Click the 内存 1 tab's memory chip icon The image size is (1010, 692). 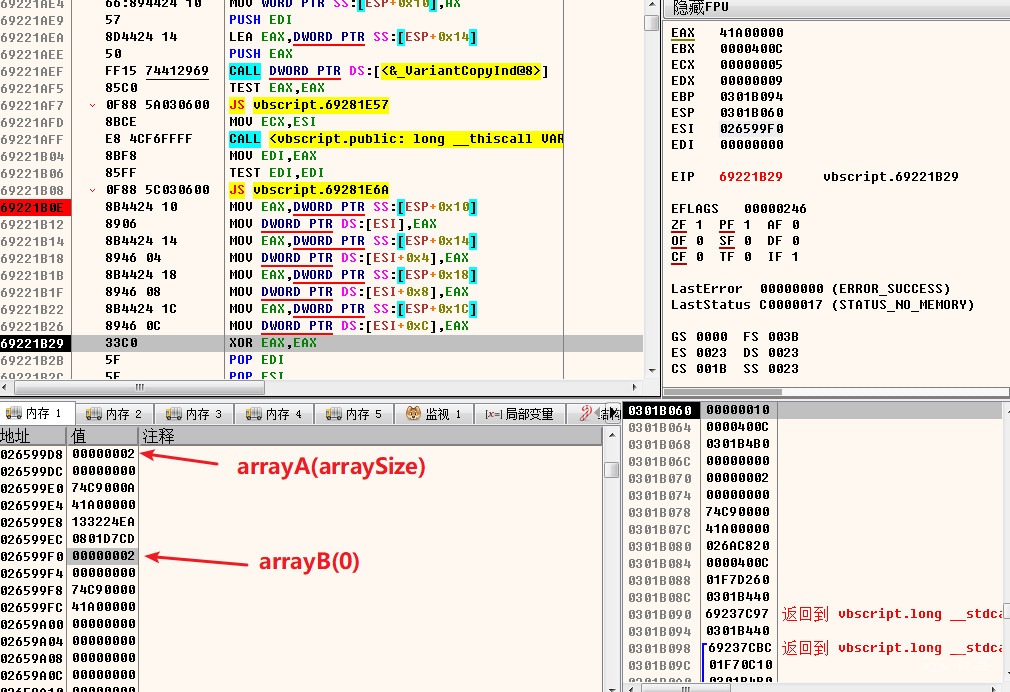[x=14, y=414]
